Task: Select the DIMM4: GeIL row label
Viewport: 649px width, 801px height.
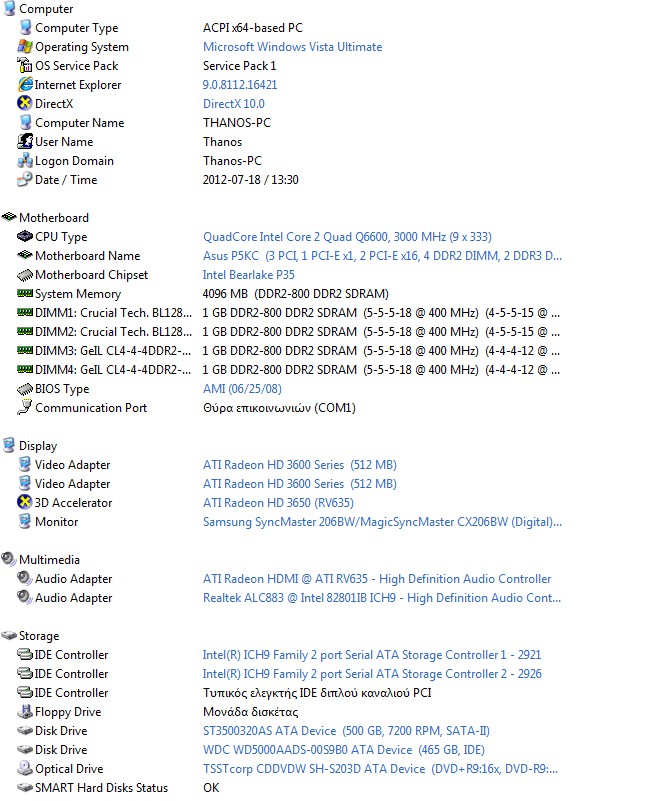Action: [x=113, y=370]
